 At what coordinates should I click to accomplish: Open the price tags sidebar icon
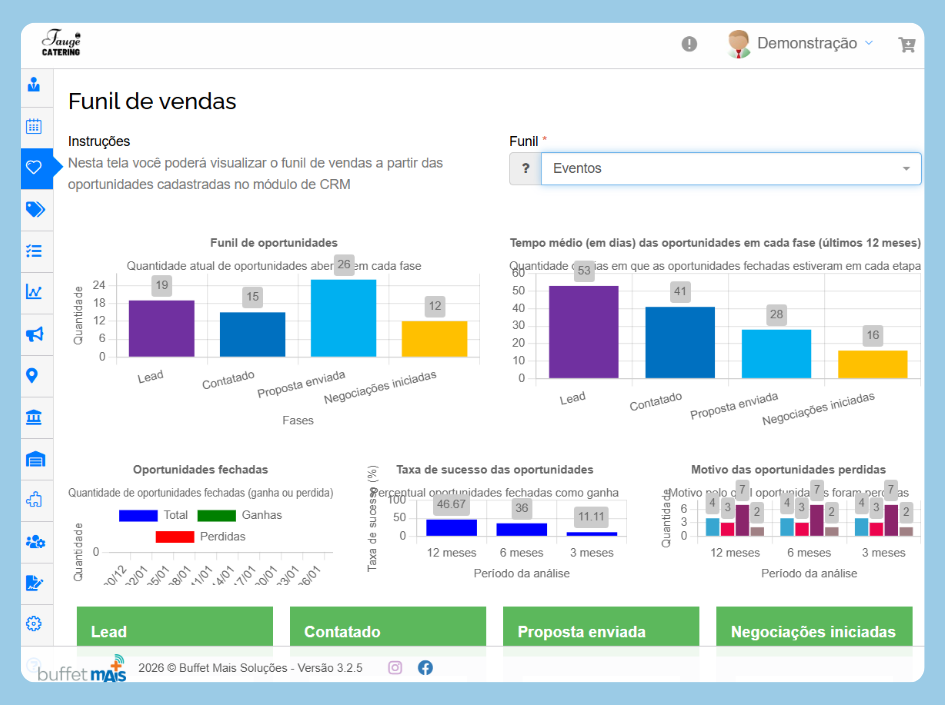coord(34,209)
